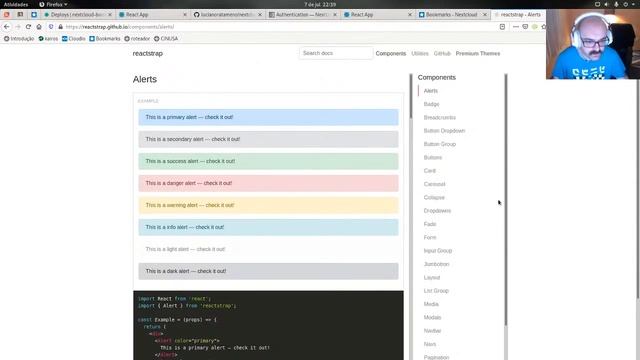Click the first red pinned tab icon
Image resolution: width=640 pixels, height=360 pixels.
pyautogui.click(x=7, y=14)
